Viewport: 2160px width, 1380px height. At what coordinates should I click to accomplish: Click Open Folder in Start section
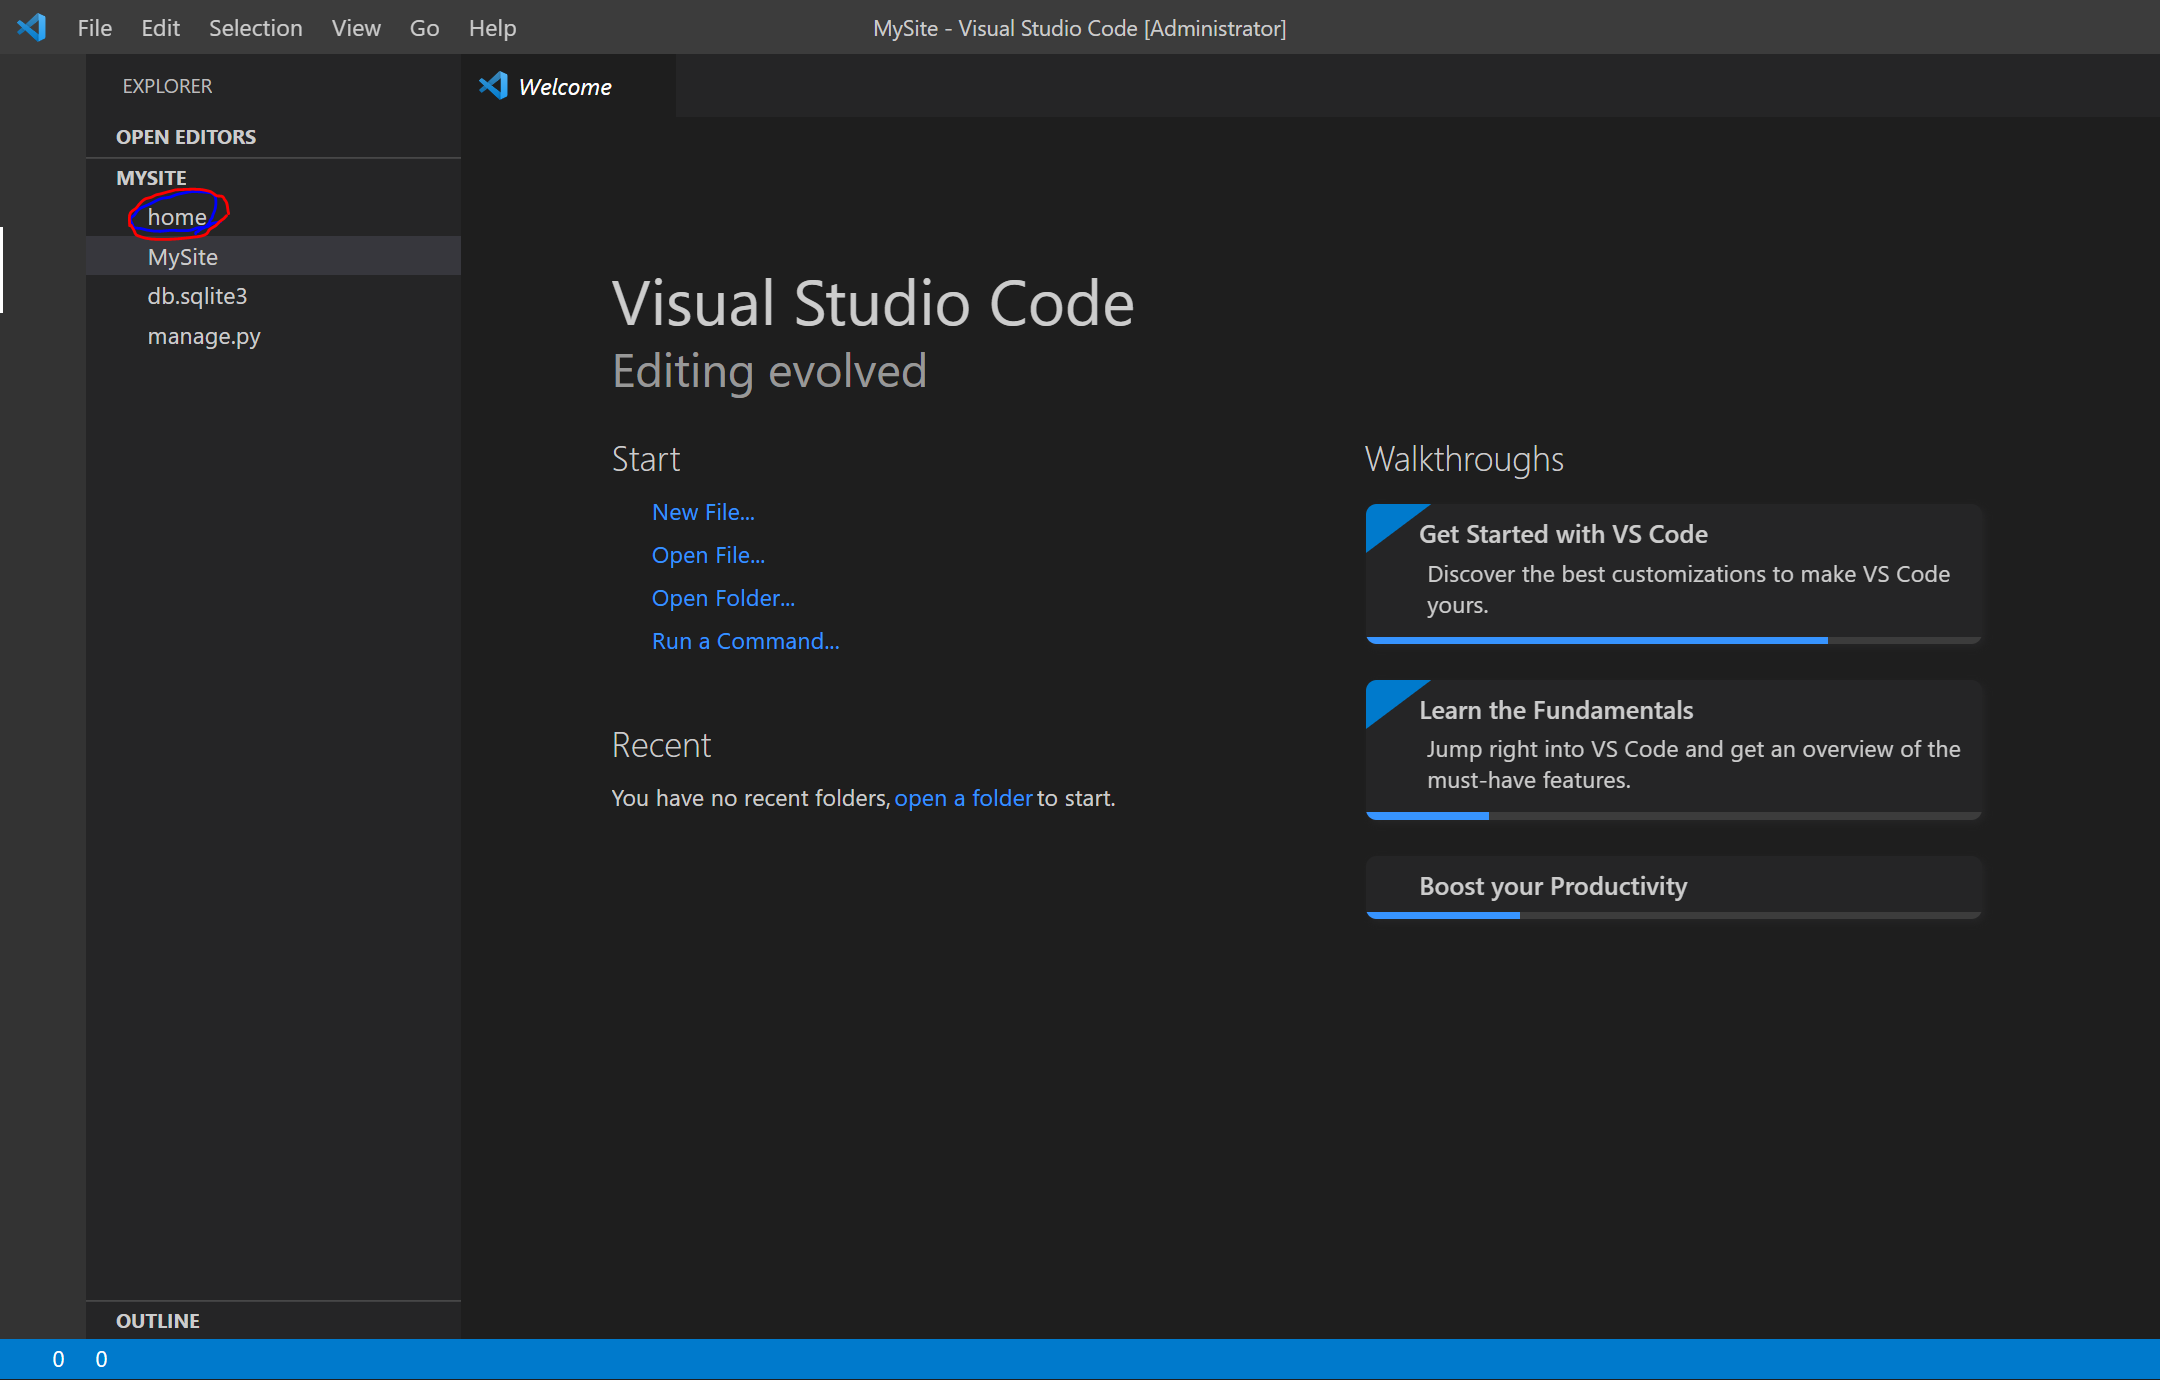click(723, 598)
